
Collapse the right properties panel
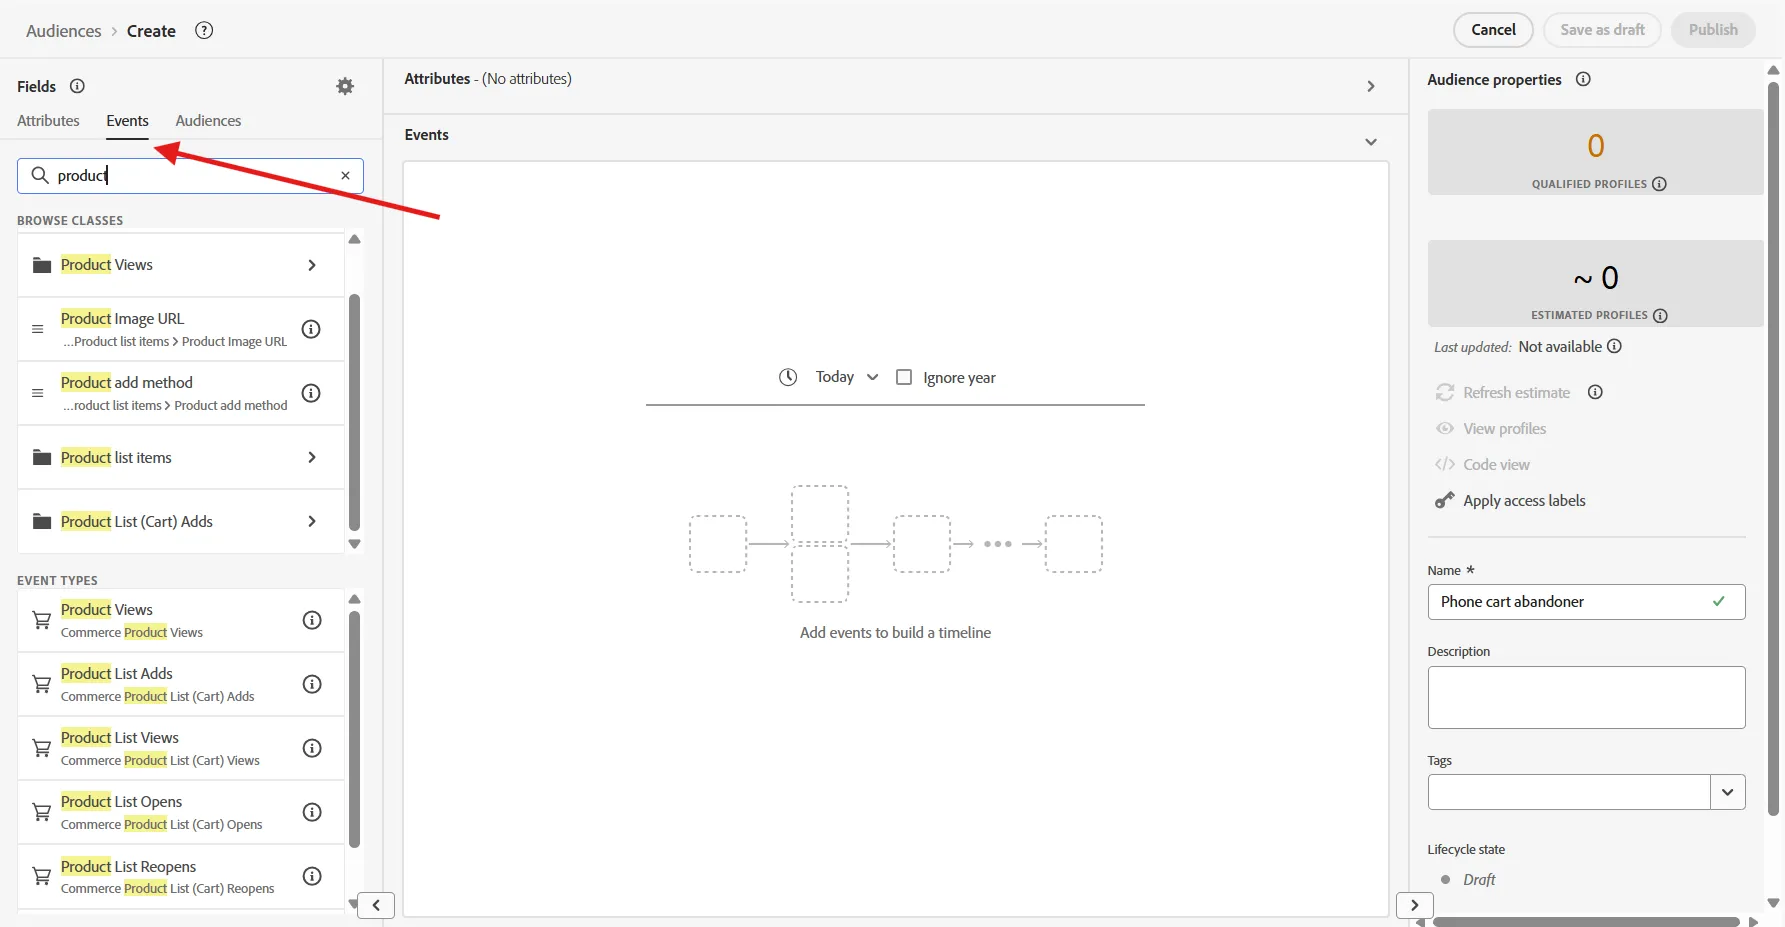(1414, 905)
